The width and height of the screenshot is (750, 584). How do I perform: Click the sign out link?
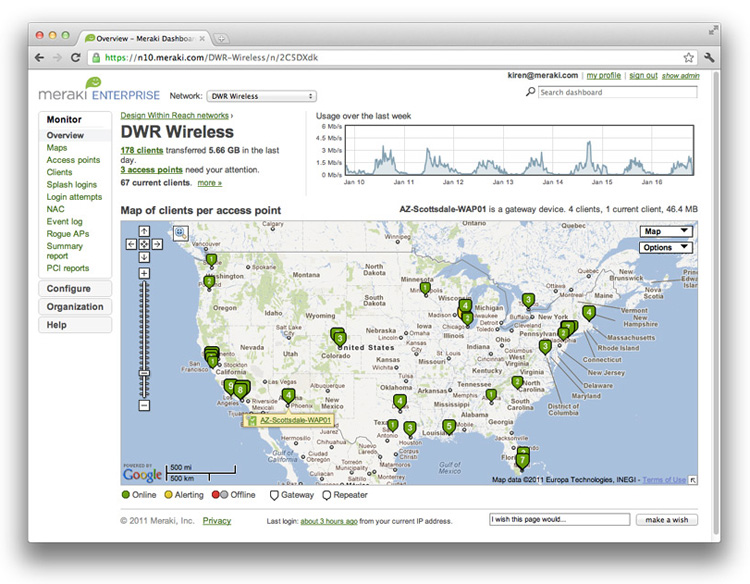pos(643,76)
